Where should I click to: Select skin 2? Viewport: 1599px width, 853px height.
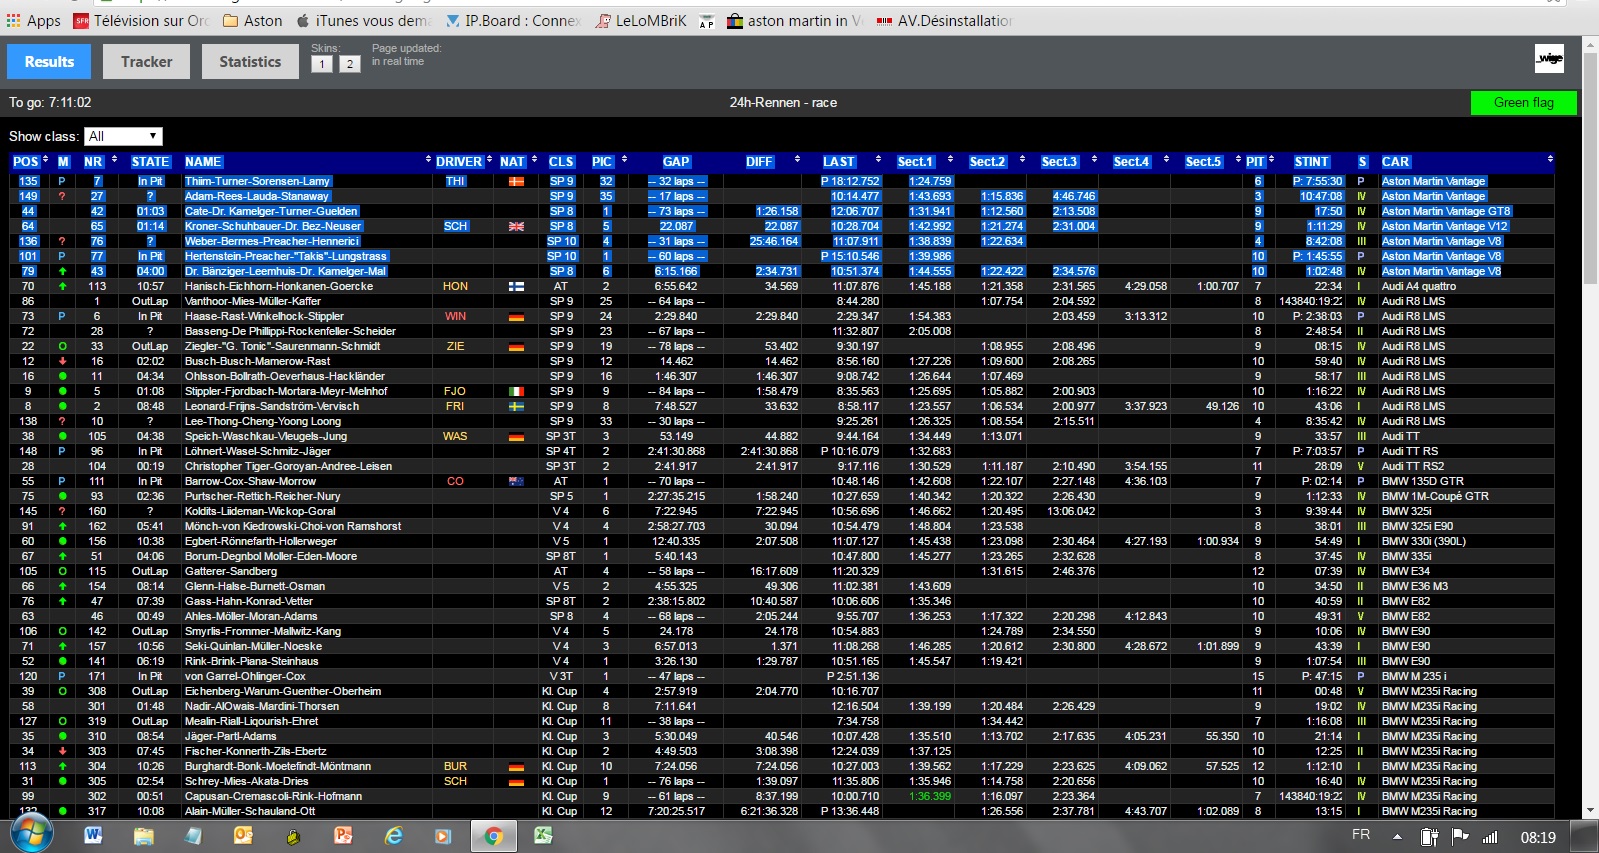pos(349,64)
